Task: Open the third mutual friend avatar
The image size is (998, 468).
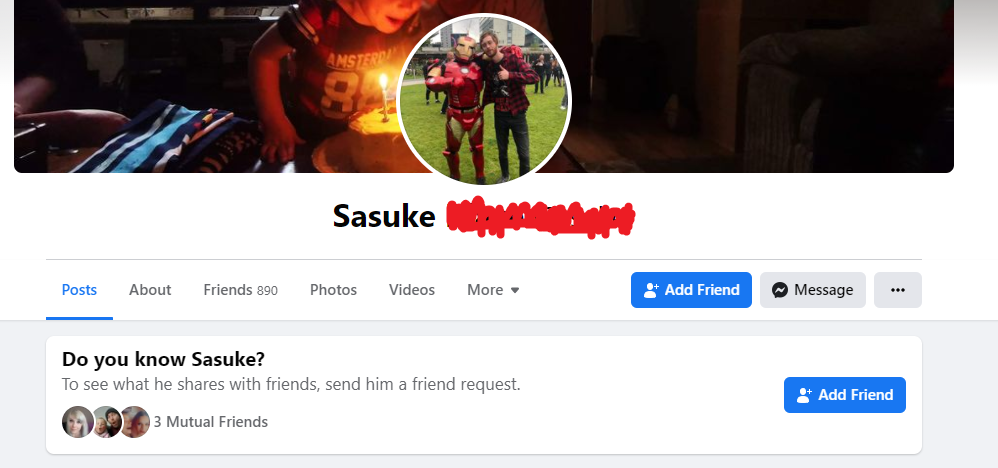Action: 135,422
